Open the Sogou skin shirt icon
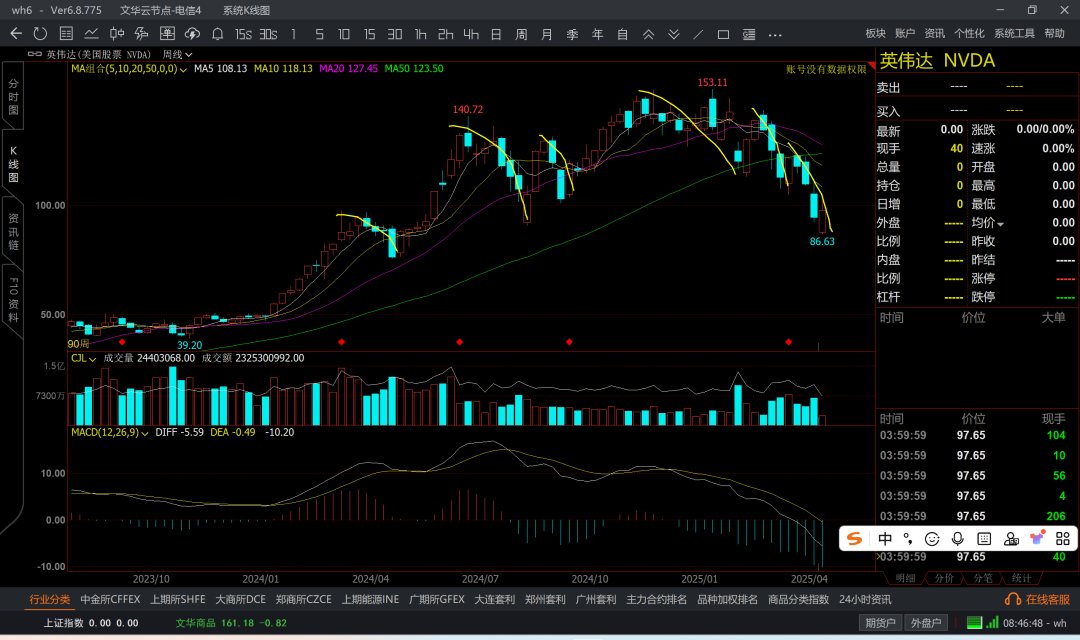 point(1037,538)
